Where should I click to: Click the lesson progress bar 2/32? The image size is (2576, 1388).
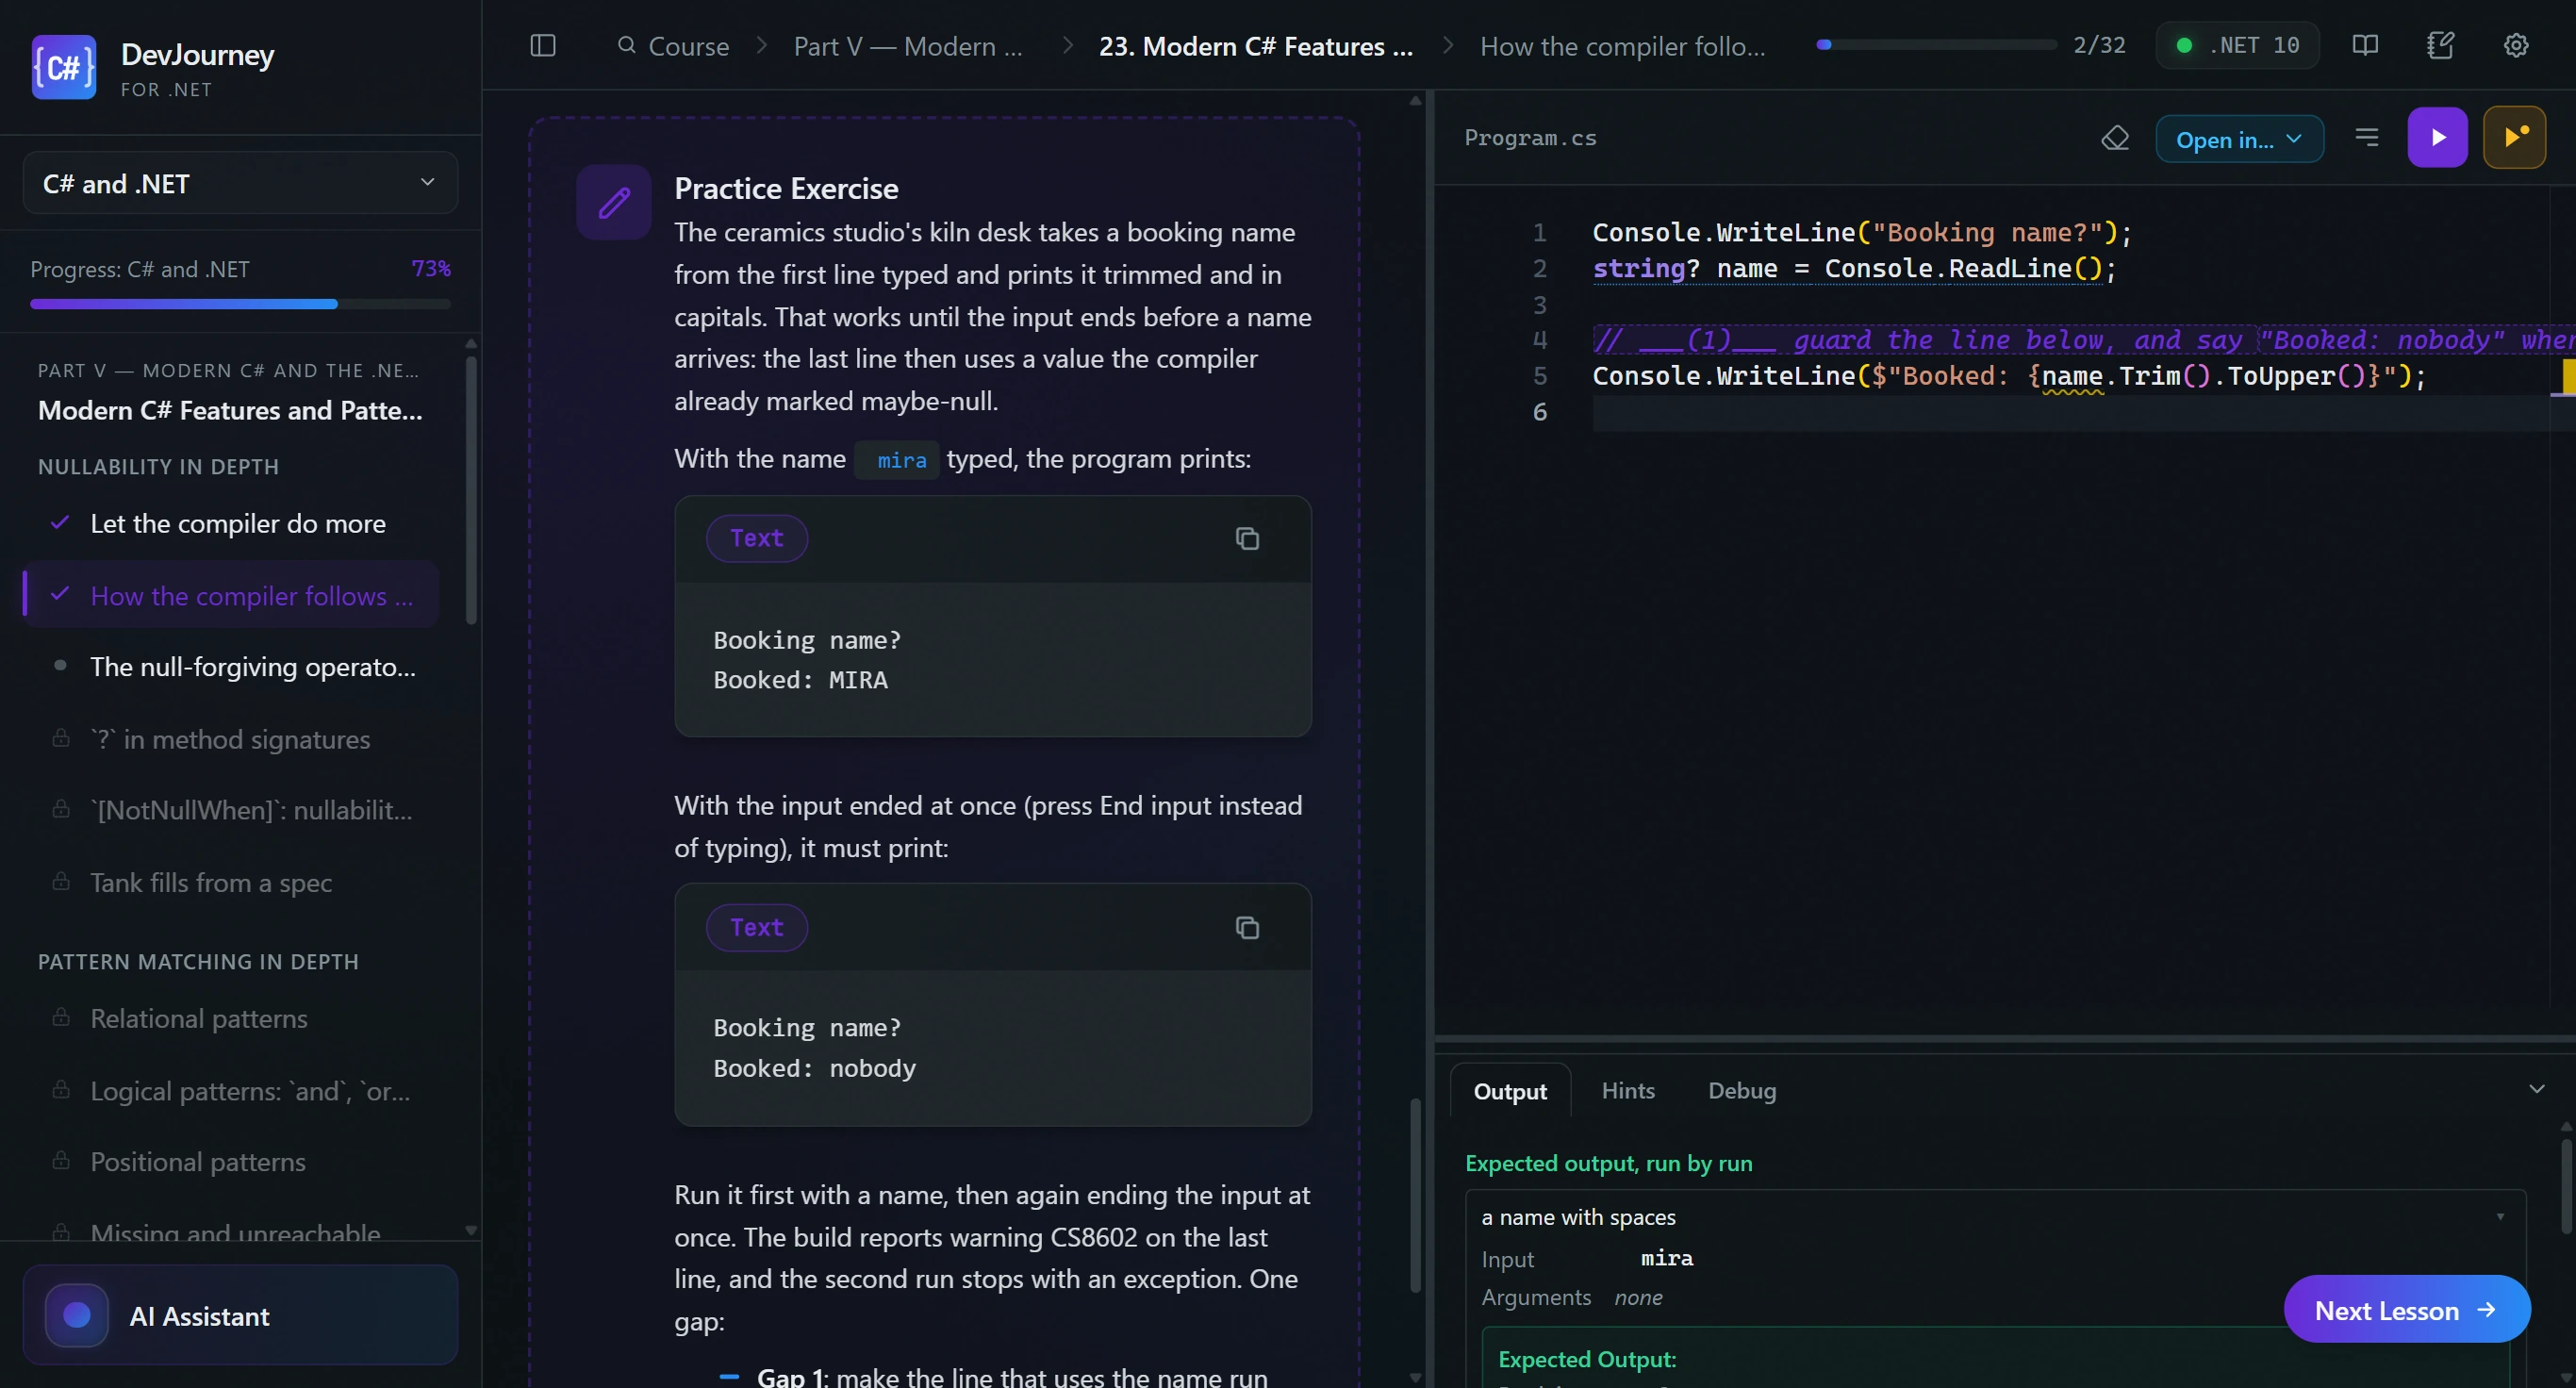1937,45
